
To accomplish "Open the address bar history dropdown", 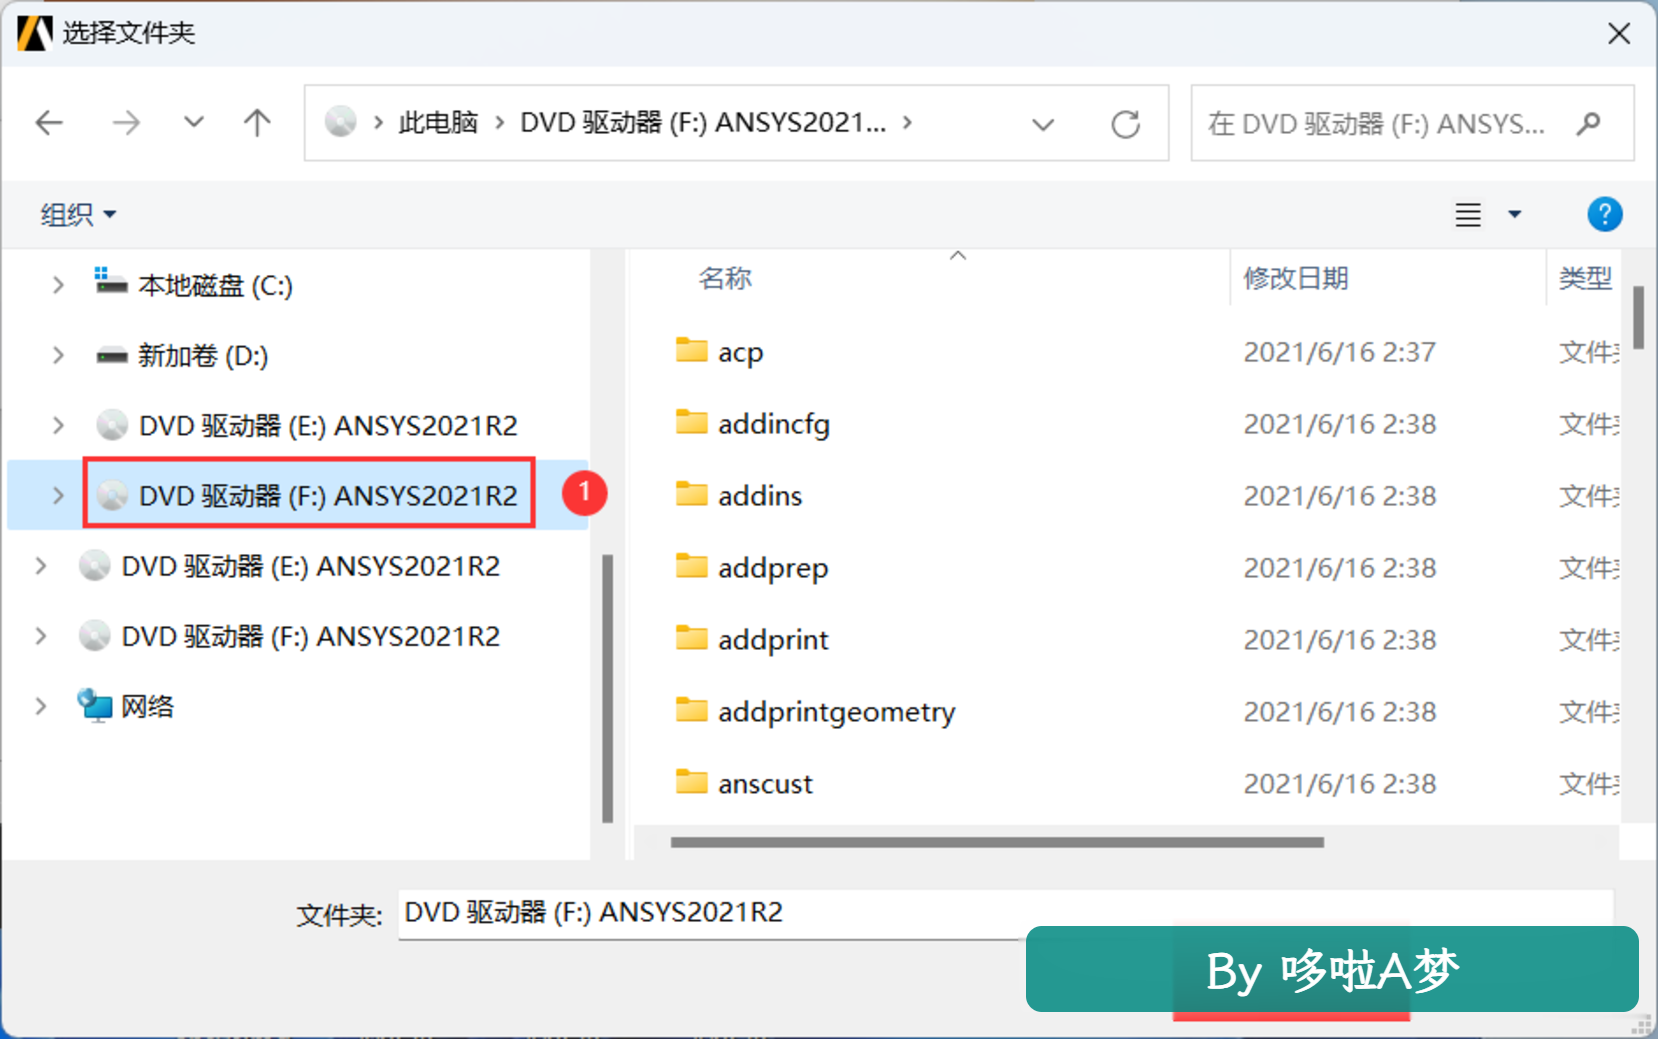I will [x=1043, y=124].
